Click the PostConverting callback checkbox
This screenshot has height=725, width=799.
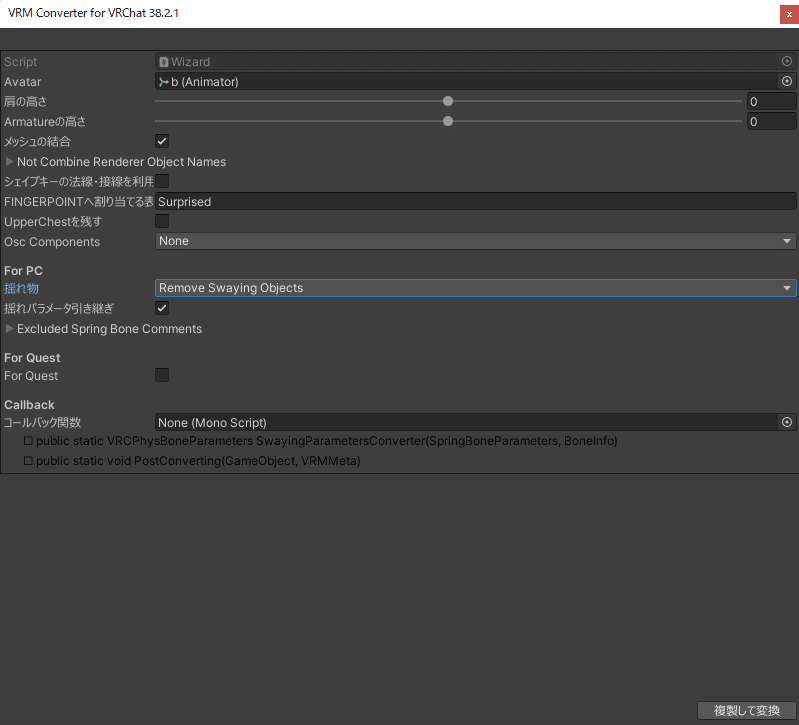(x=28, y=461)
